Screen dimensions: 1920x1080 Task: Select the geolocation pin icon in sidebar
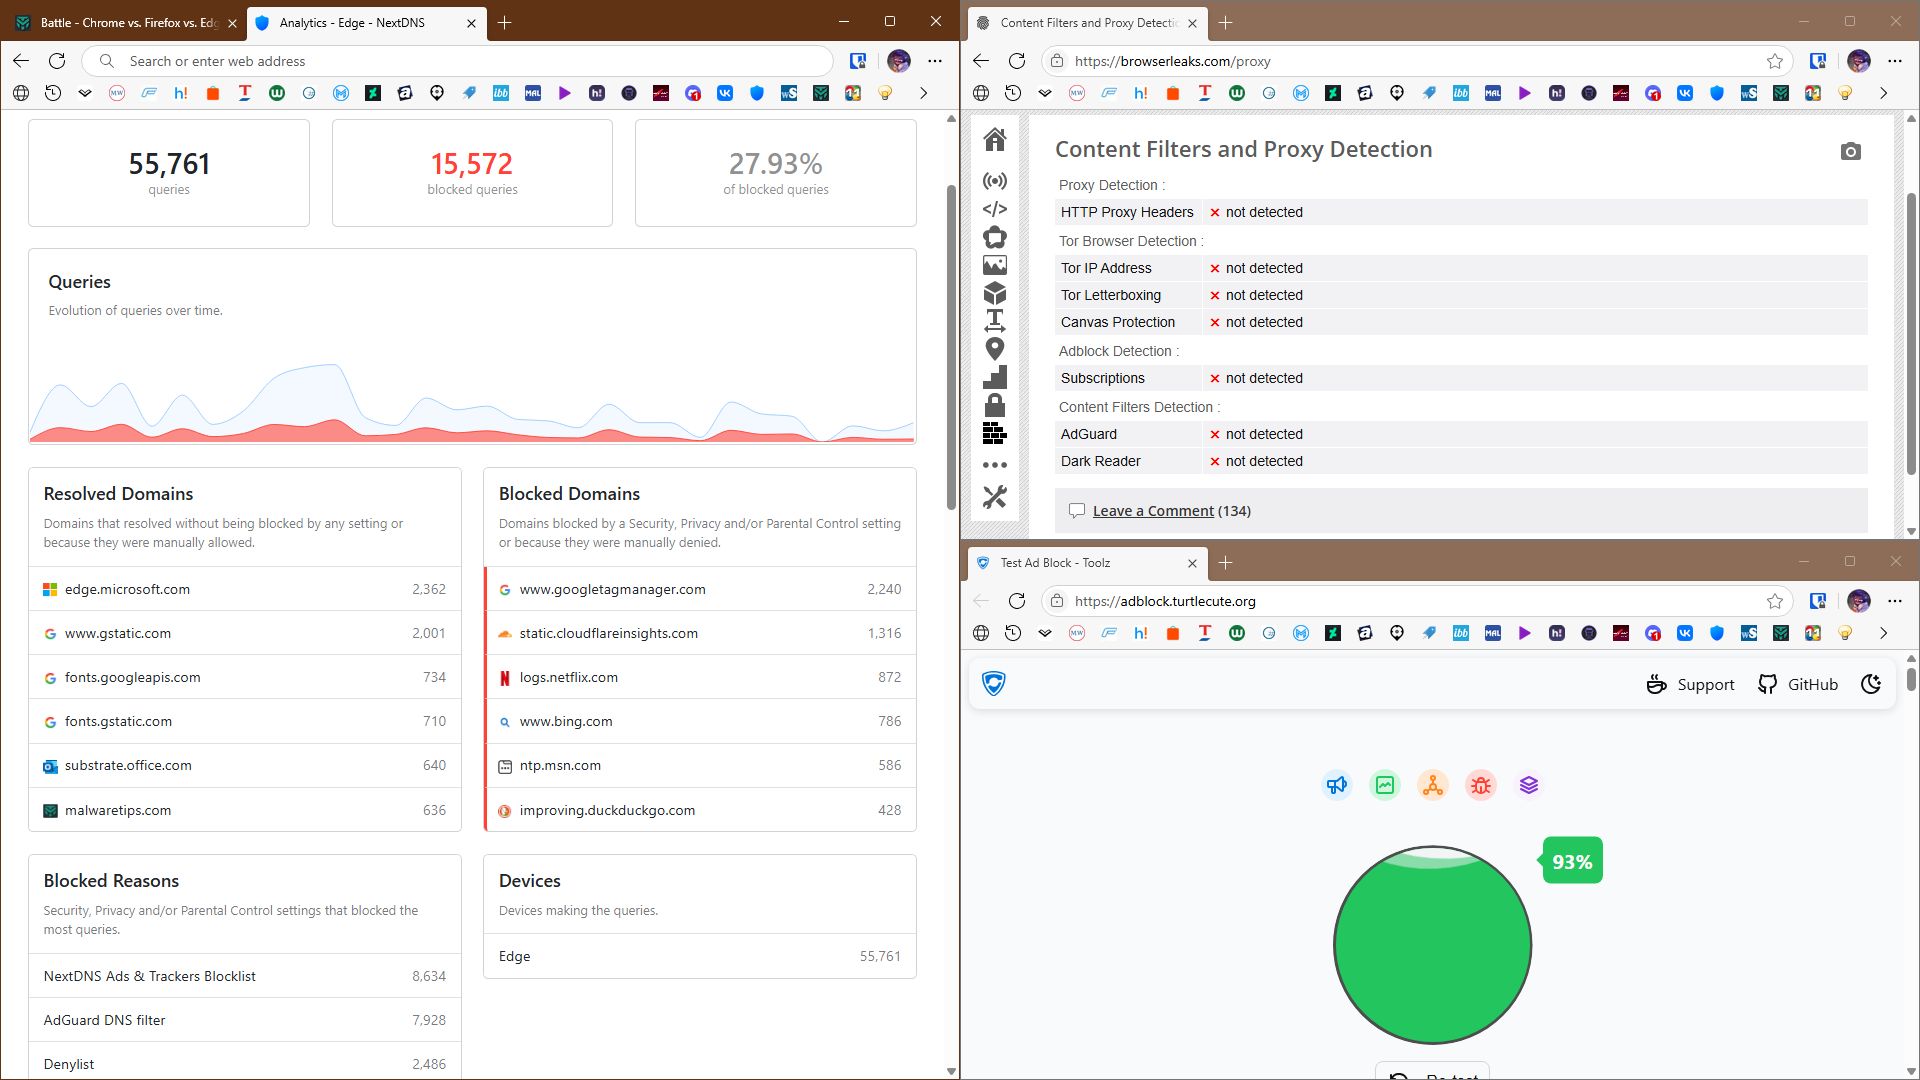(x=994, y=349)
